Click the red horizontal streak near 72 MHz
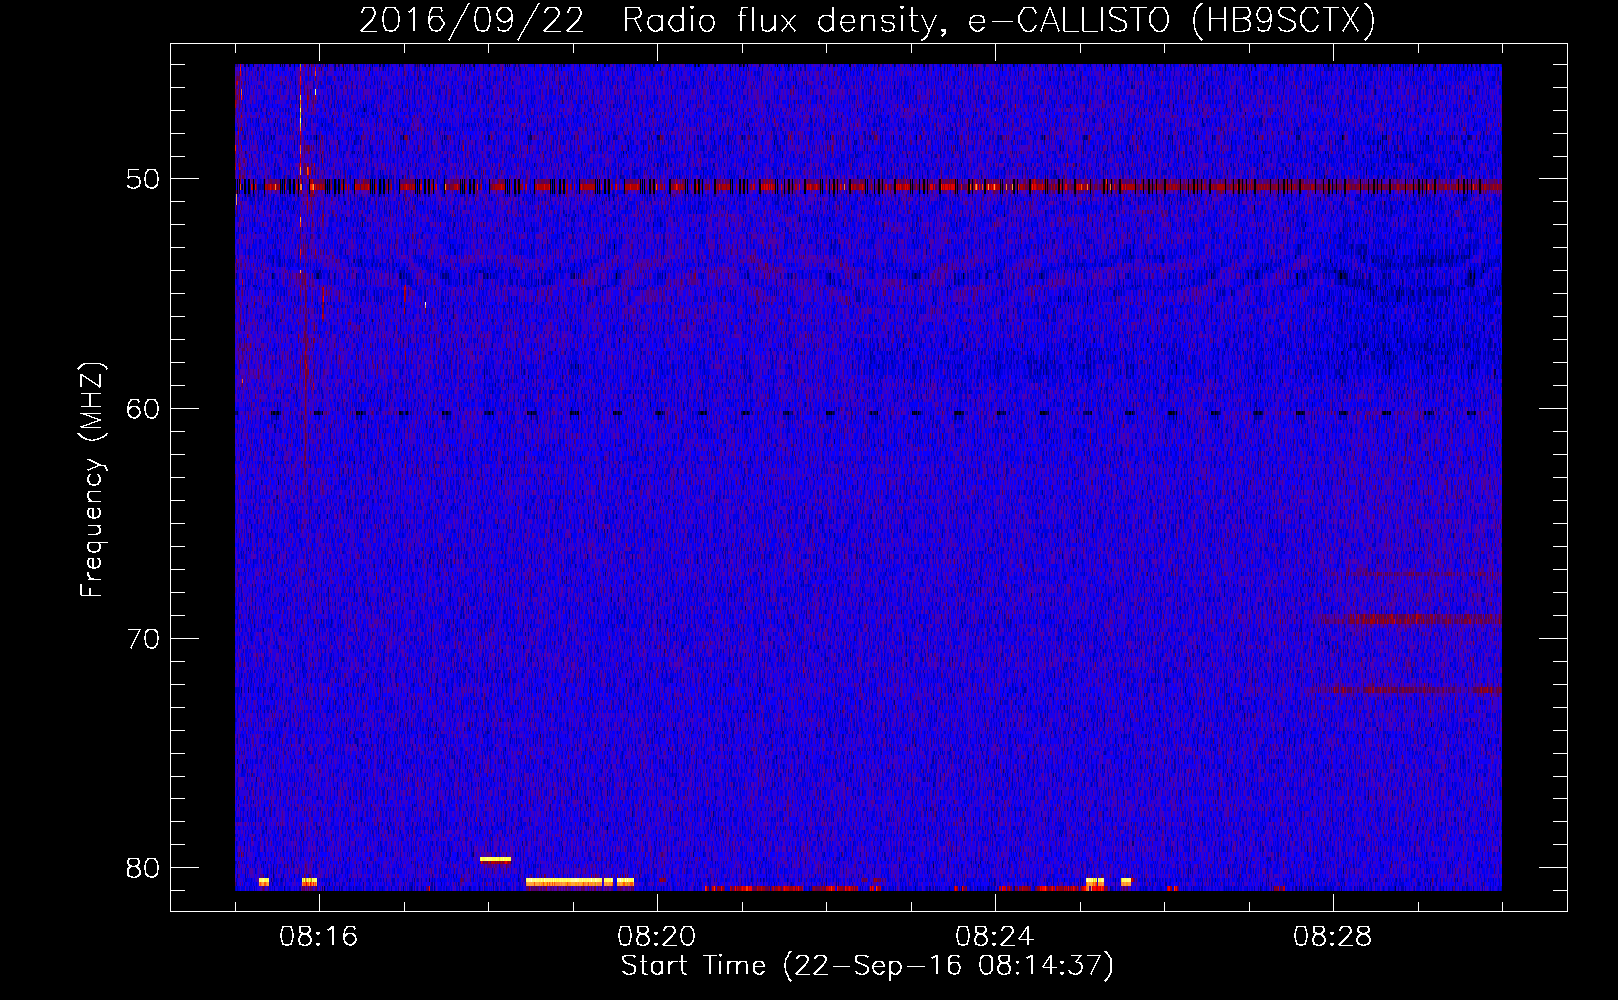 [1406, 690]
